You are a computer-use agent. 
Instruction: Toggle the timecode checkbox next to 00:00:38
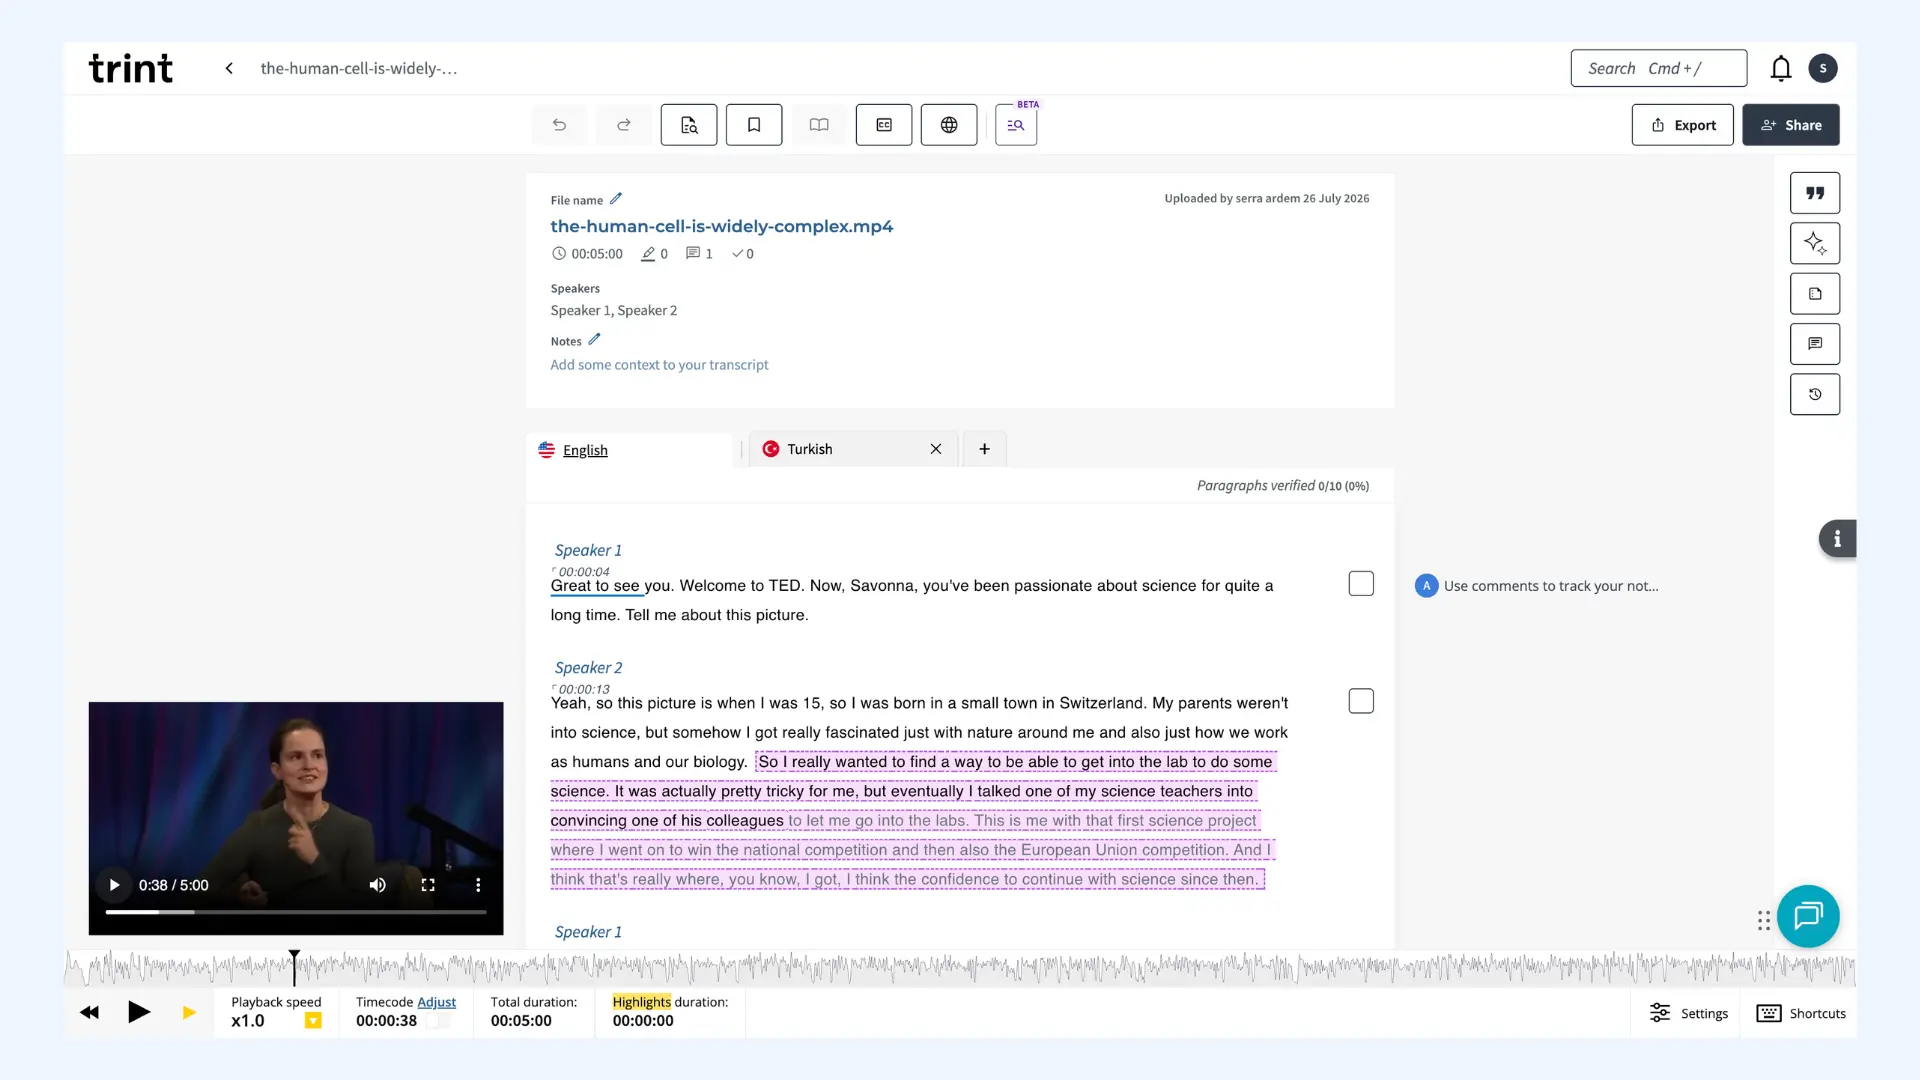tap(438, 1021)
